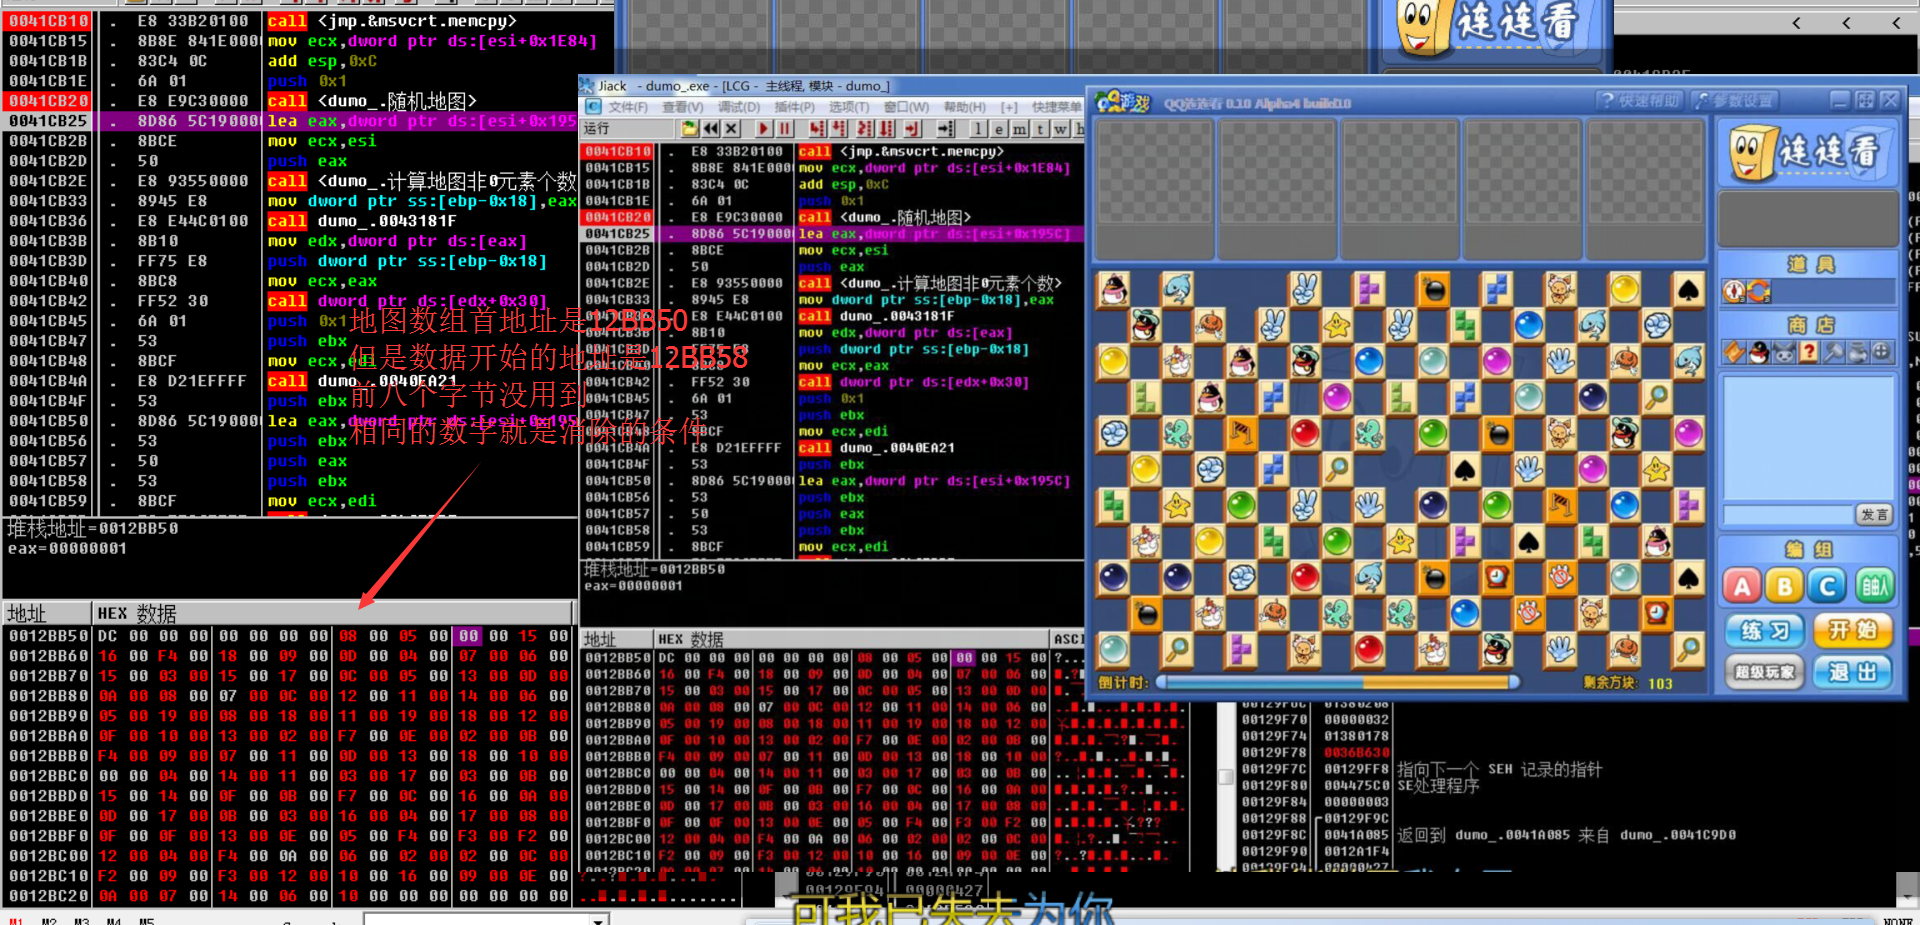Click the chat input field beside 发言
Viewport: 1920px width, 925px height.
click(x=1788, y=515)
